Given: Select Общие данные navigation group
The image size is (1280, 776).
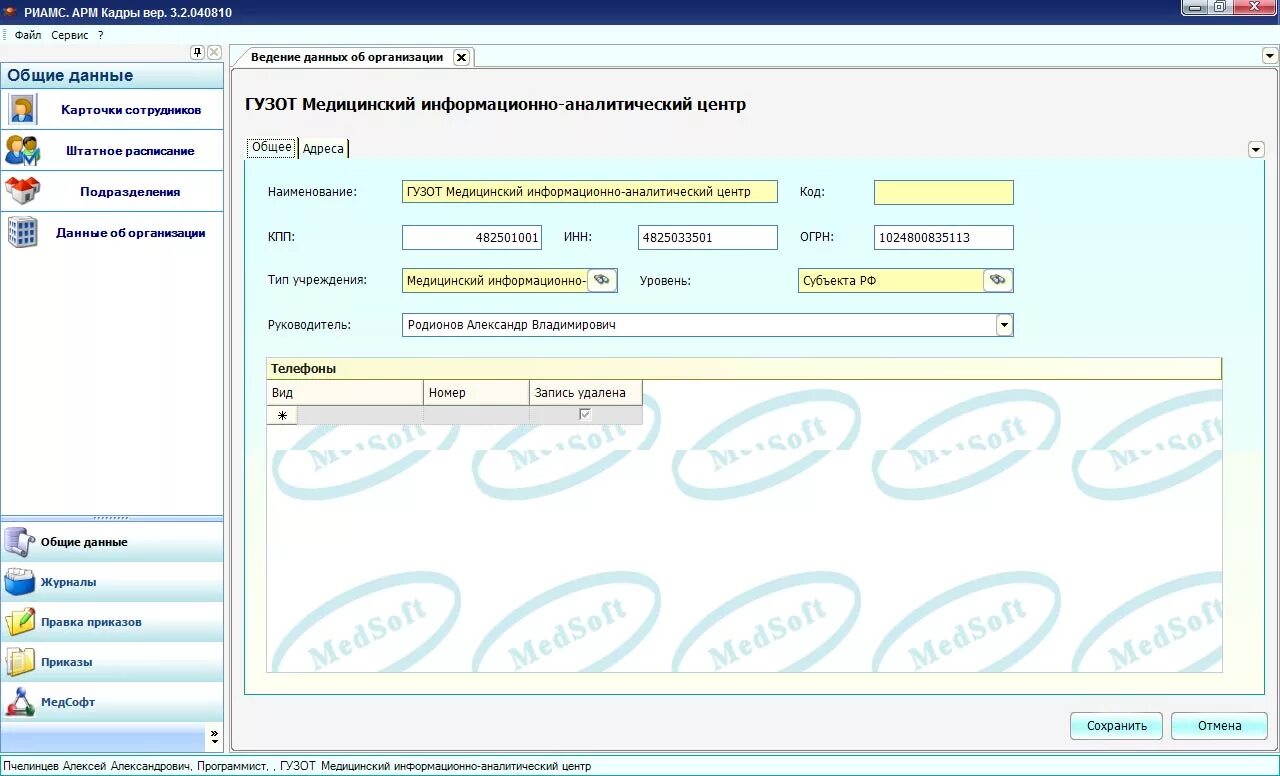Looking at the screenshot, I should (x=112, y=541).
